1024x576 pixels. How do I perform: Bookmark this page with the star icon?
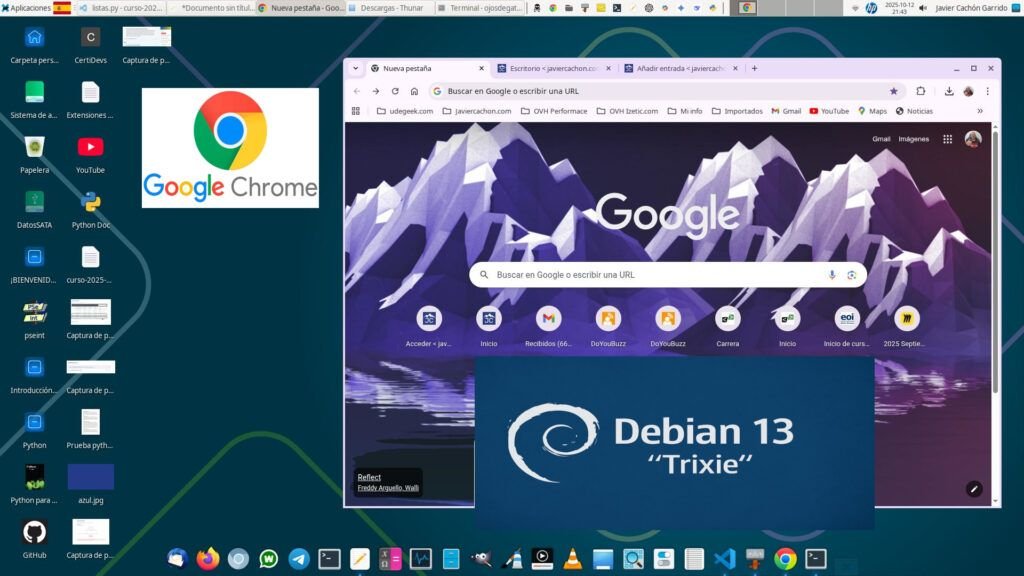click(893, 91)
